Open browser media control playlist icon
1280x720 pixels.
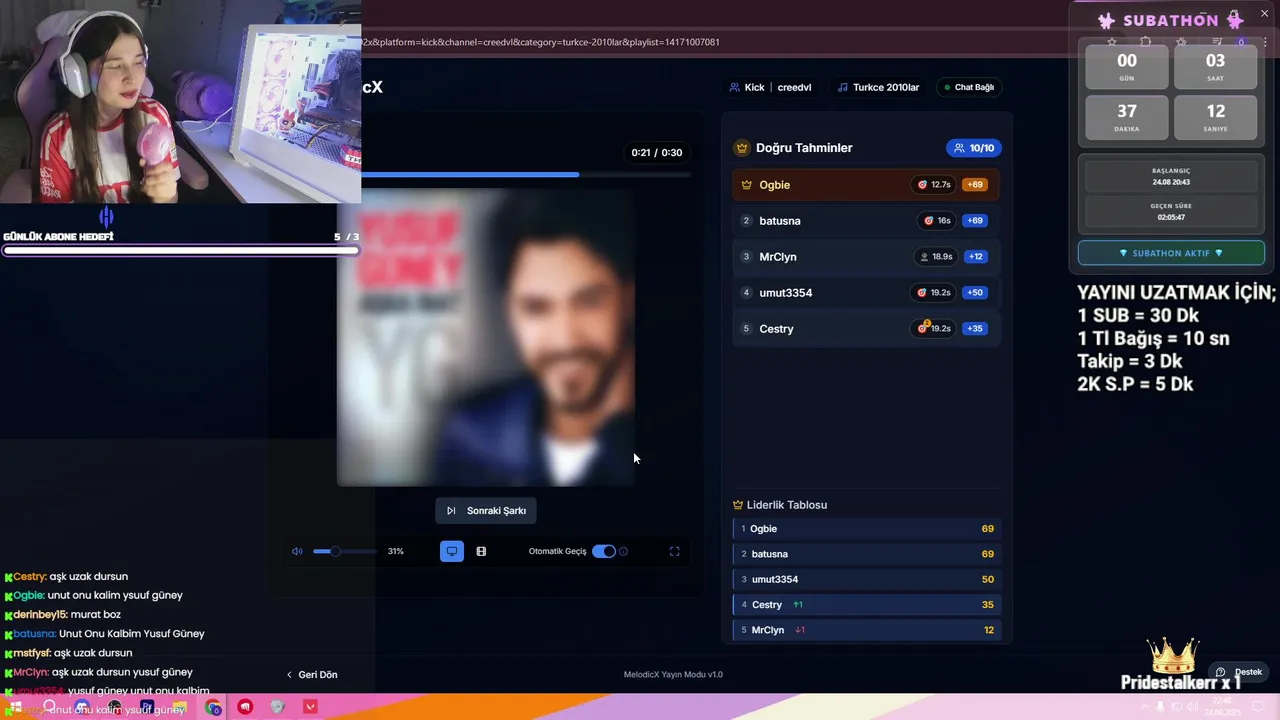(1217, 42)
